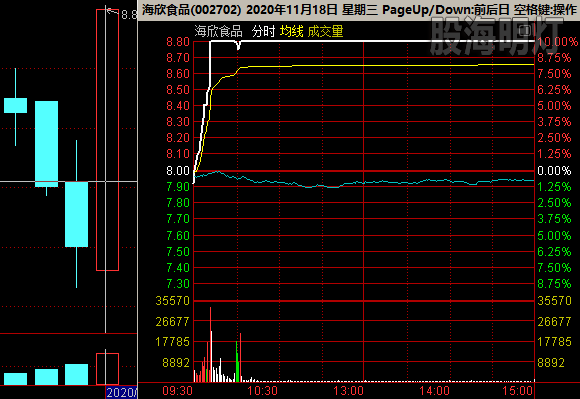580x399 pixels.
Task: Click the 13:00 time axis label
Action: point(348,391)
